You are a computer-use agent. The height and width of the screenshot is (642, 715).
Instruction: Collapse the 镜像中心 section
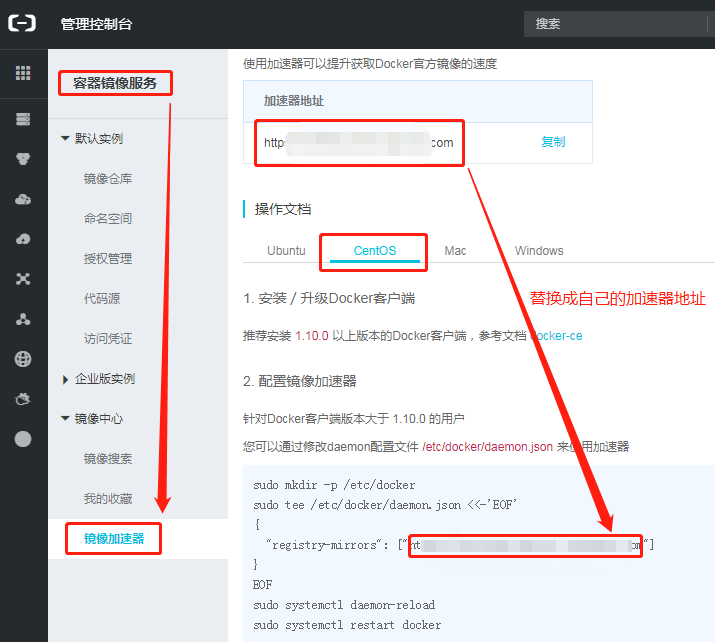point(66,419)
